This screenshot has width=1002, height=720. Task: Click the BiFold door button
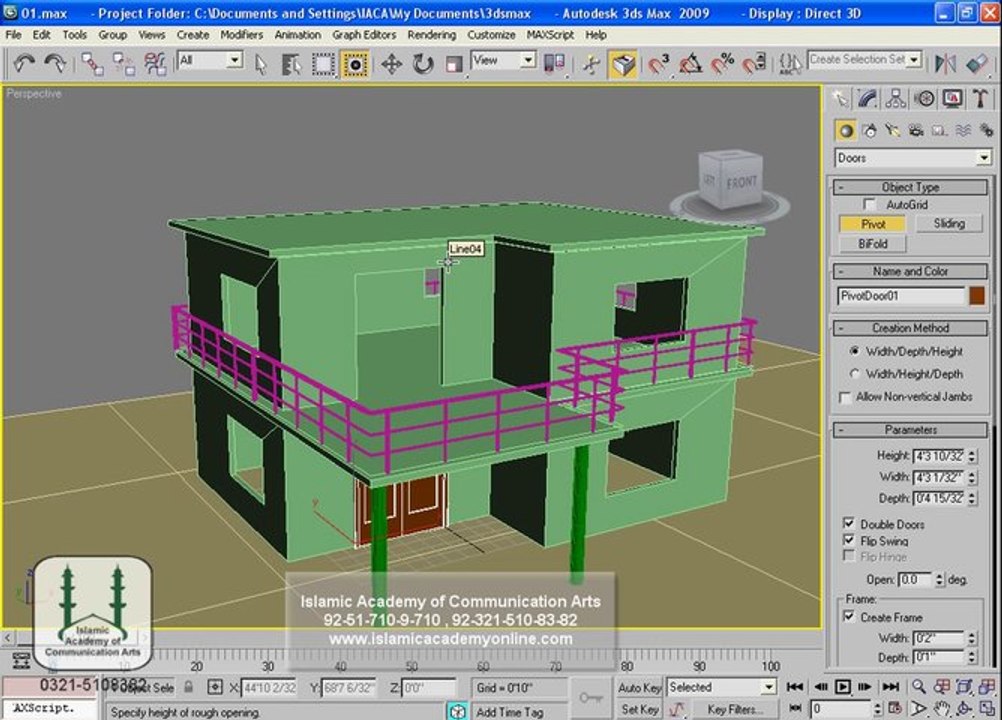coord(872,243)
